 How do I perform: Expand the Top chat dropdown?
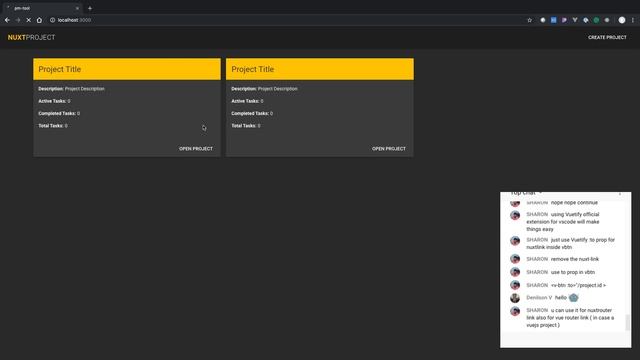[x=526, y=193]
